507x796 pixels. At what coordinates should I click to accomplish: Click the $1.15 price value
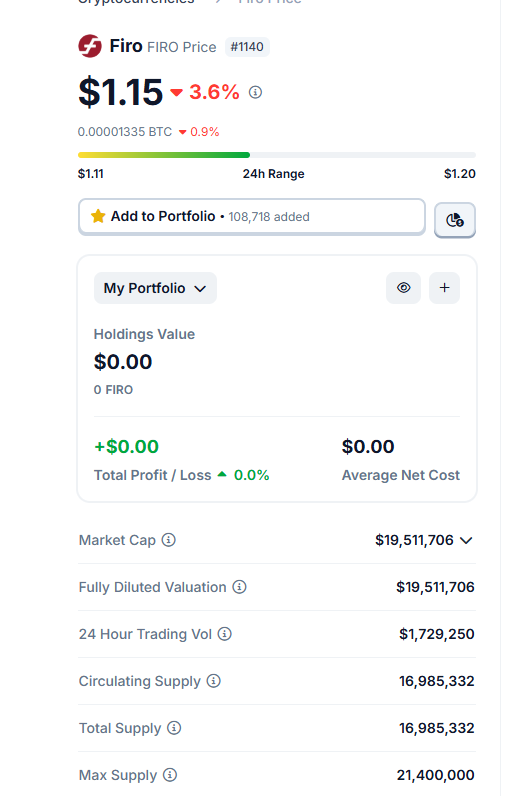[120, 92]
